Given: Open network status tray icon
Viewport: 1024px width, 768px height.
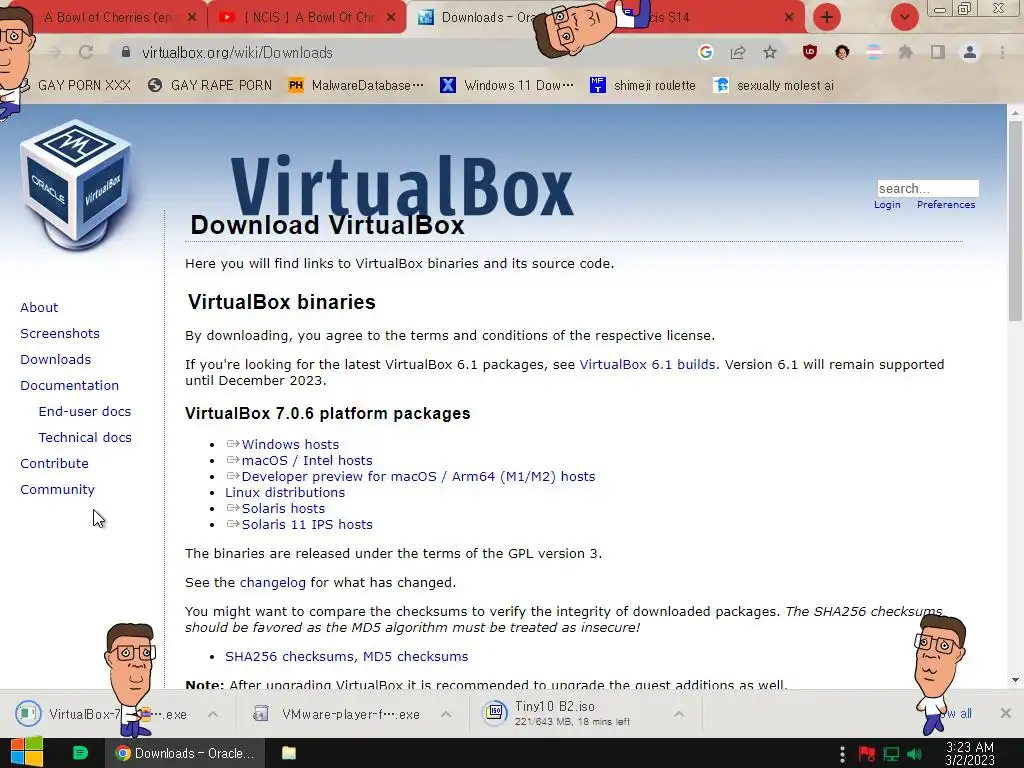Looking at the screenshot, I should (x=891, y=754).
